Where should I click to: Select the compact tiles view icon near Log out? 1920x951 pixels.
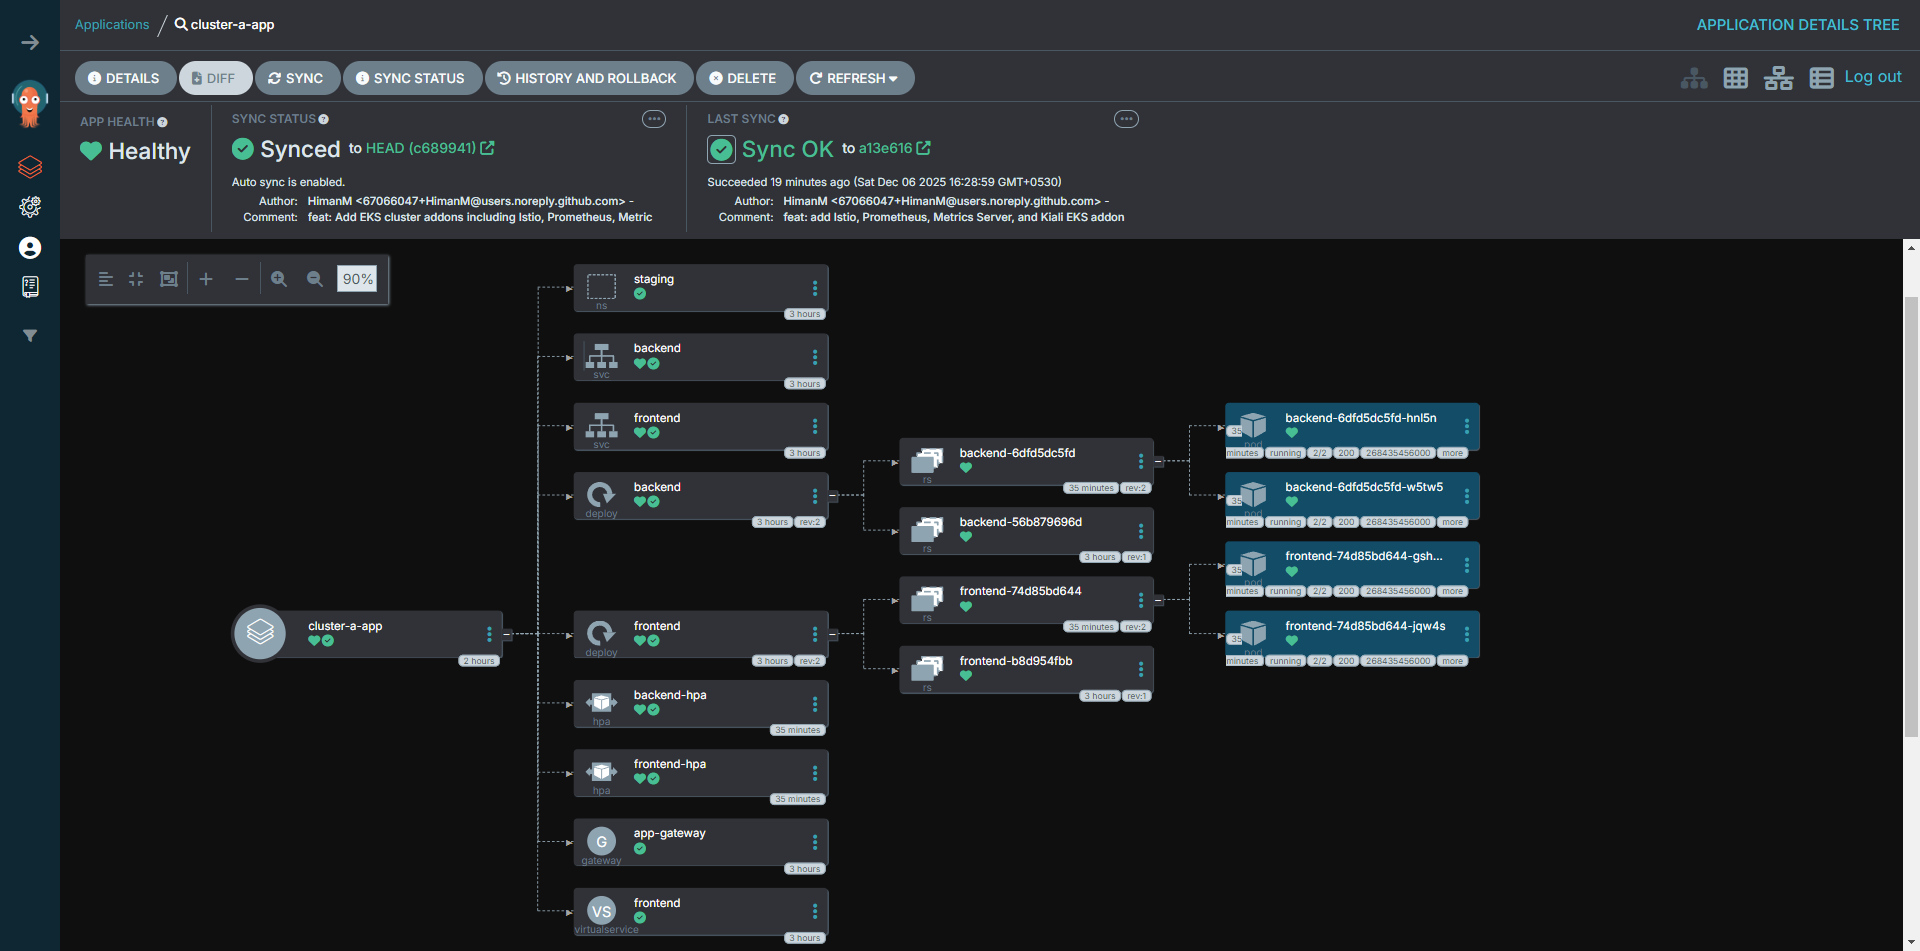1736,77
